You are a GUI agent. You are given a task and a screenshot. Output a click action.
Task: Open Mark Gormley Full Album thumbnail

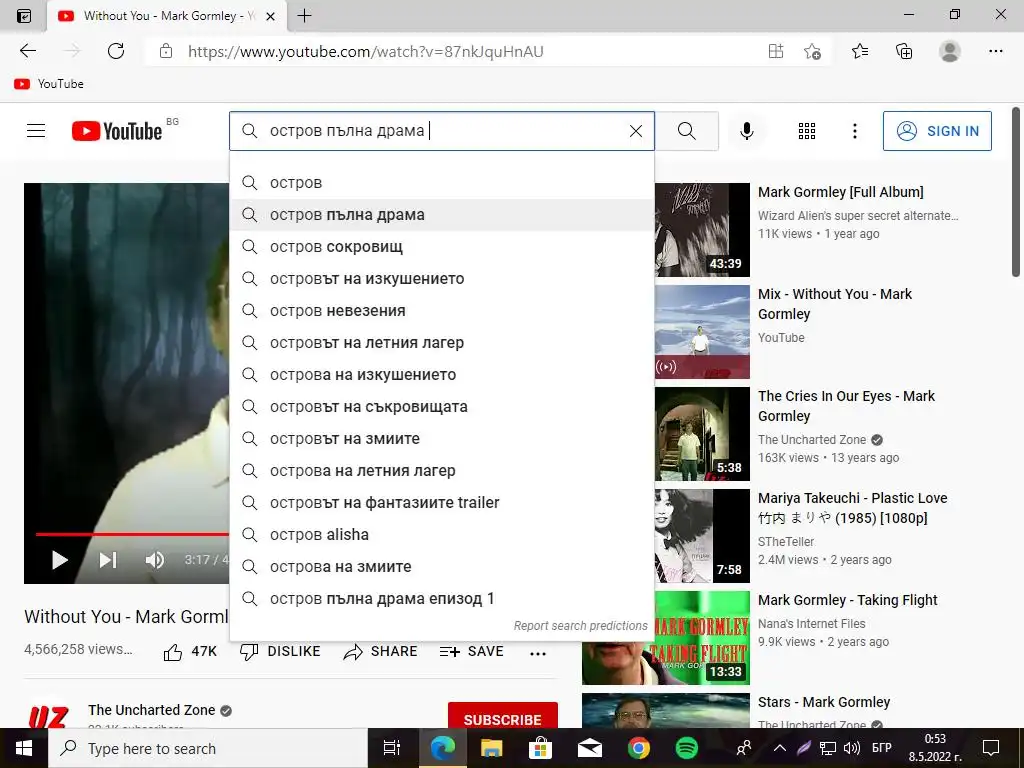[x=702, y=230]
